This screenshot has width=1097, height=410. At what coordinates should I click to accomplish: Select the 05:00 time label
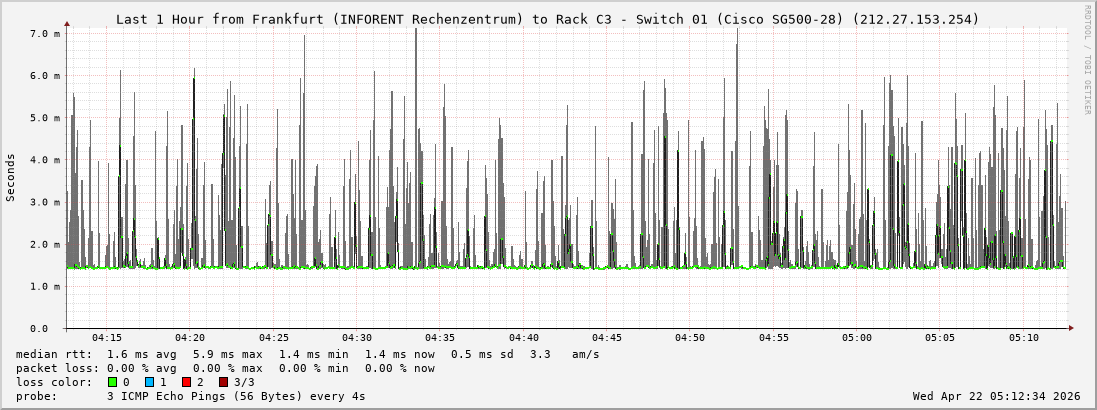[x=856, y=338]
